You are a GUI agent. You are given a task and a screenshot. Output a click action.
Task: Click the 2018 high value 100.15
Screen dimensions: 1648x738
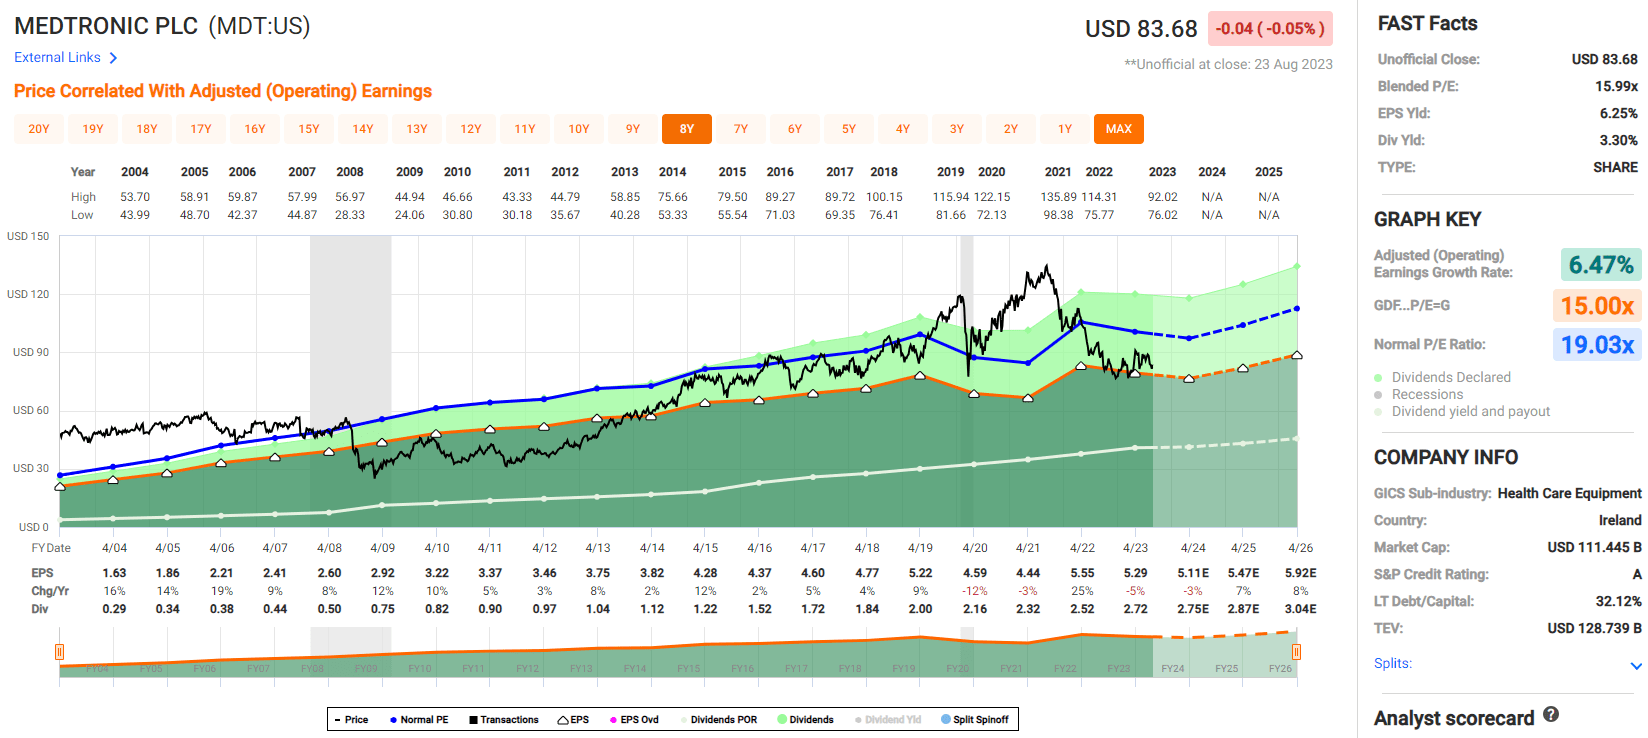[884, 197]
